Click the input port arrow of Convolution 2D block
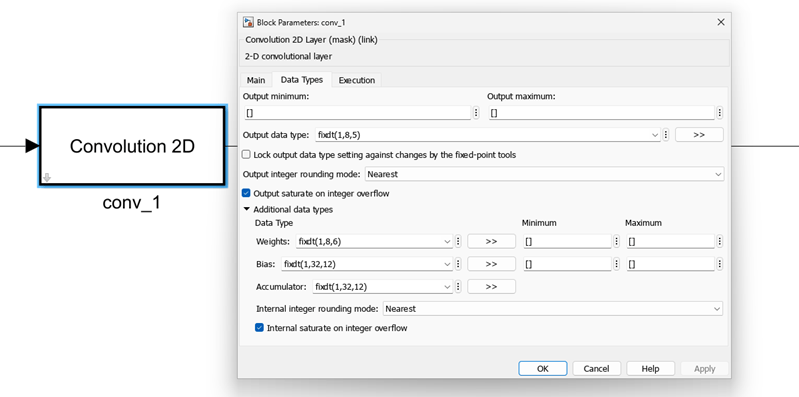Viewport: 799px width, 397px height. coord(32,146)
